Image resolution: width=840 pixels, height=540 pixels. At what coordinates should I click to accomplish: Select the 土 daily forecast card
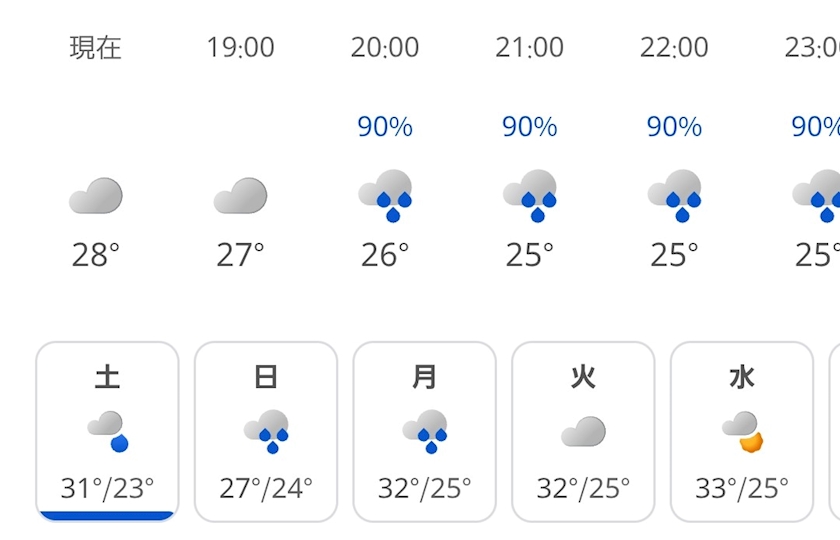107,431
